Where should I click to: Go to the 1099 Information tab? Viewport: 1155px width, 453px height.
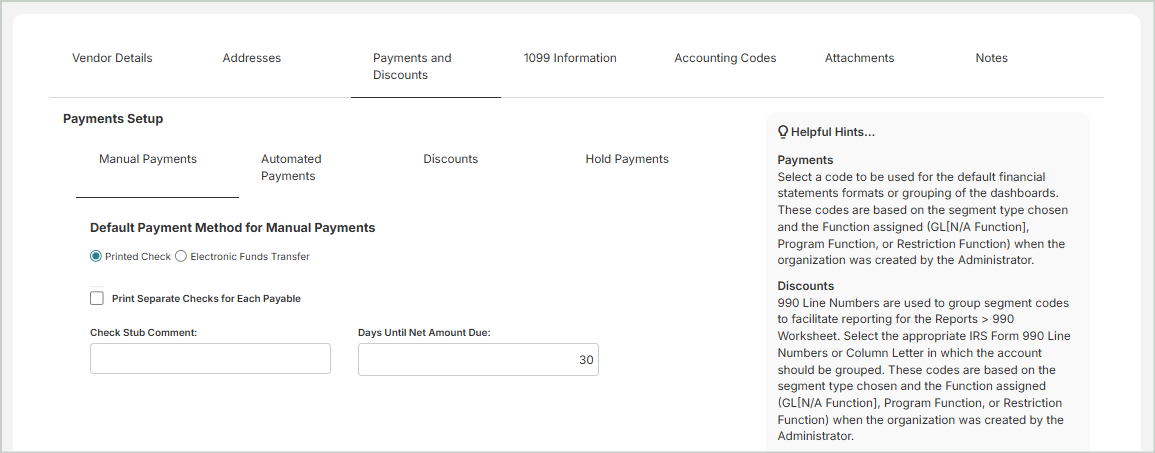point(570,58)
